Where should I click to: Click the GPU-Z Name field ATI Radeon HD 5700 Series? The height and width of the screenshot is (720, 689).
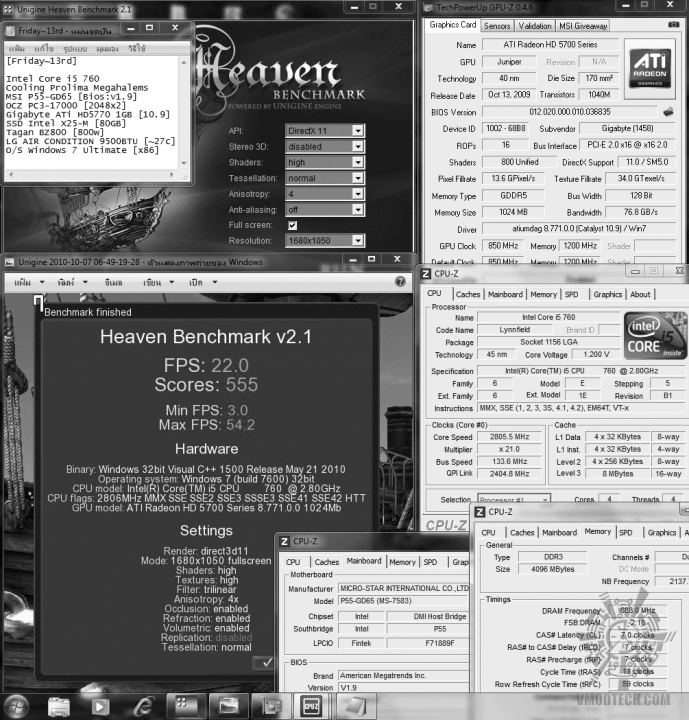pyautogui.click(x=550, y=45)
